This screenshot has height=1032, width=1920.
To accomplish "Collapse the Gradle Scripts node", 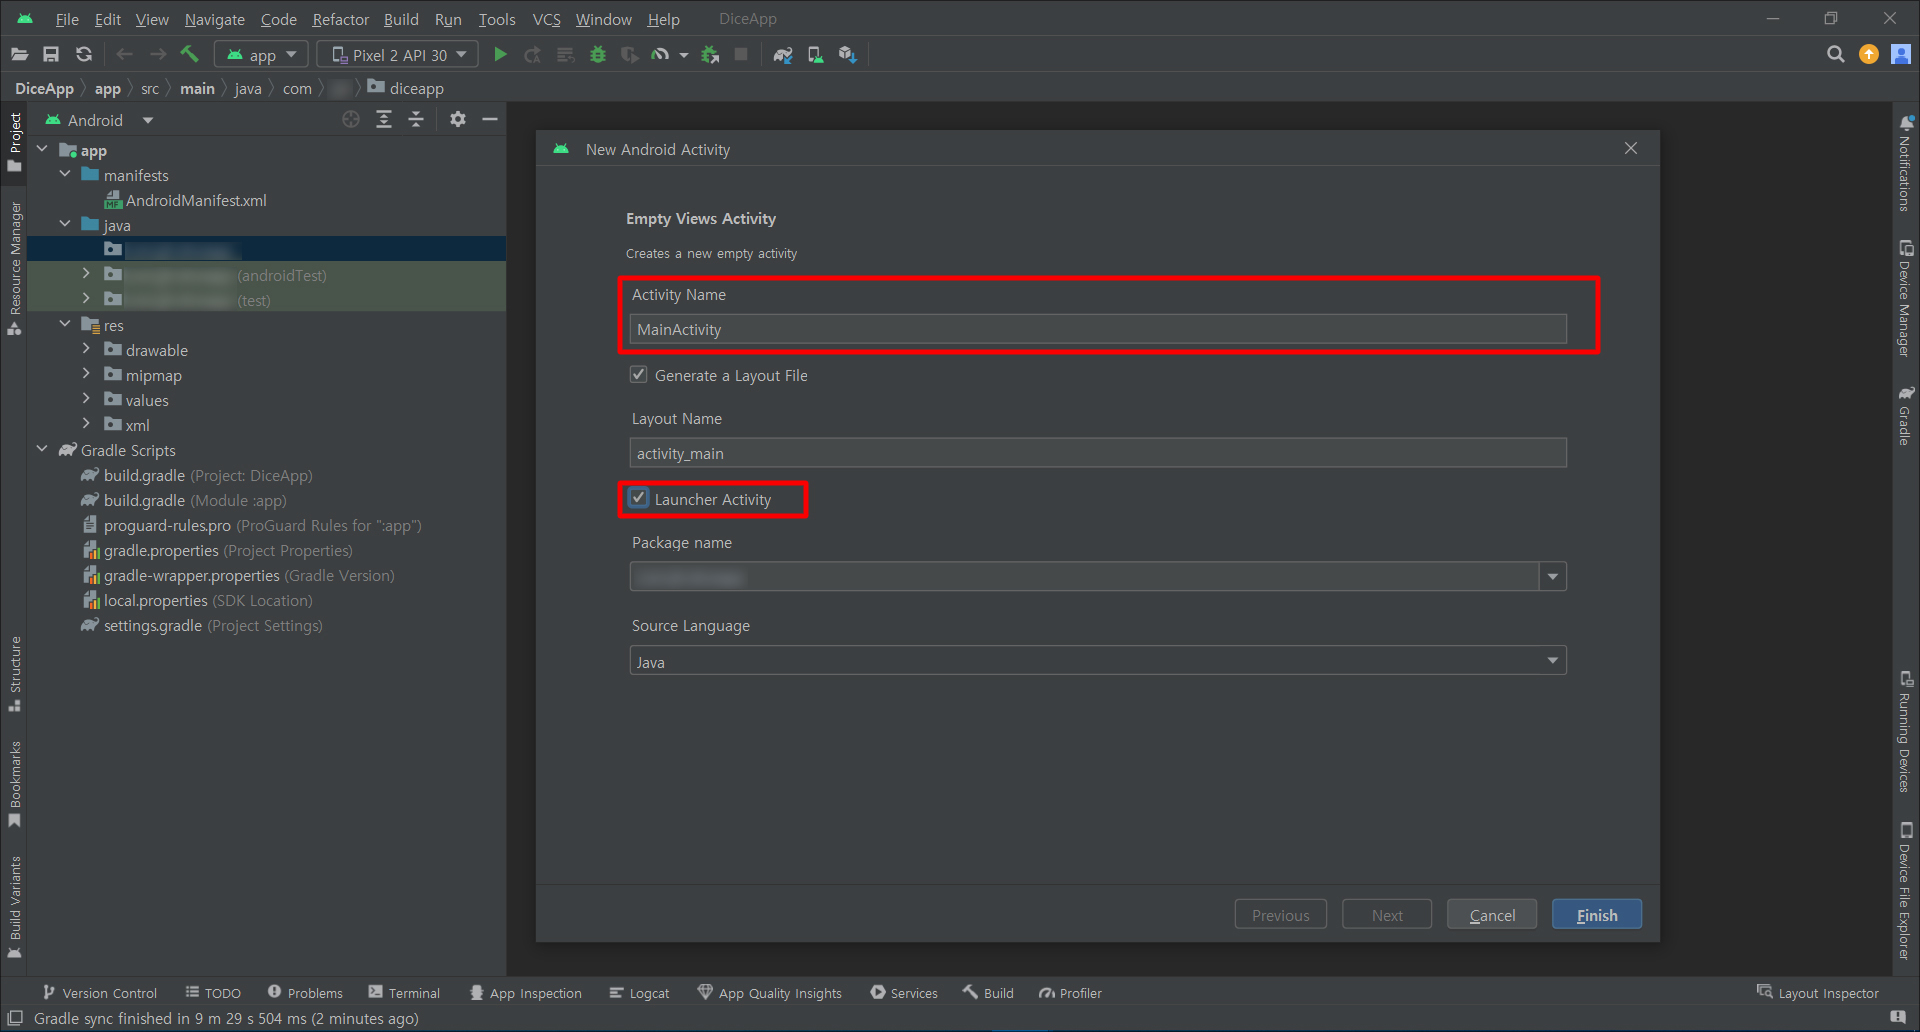I will pyautogui.click(x=42, y=449).
